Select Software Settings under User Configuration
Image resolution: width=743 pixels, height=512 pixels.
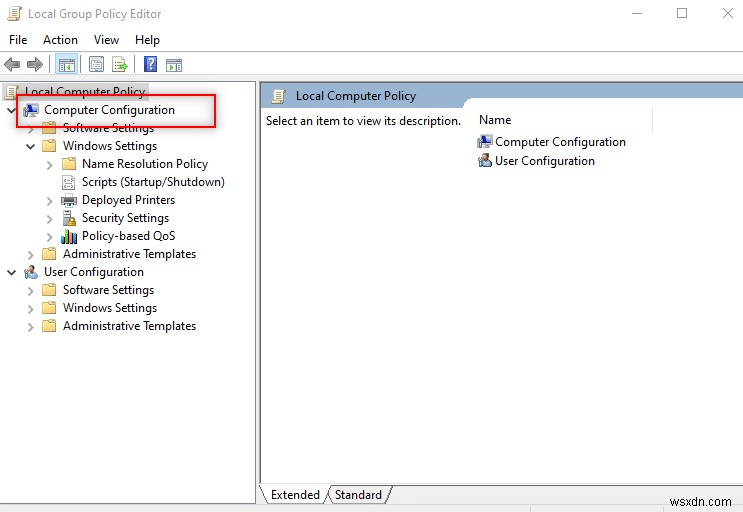pyautogui.click(x=109, y=290)
